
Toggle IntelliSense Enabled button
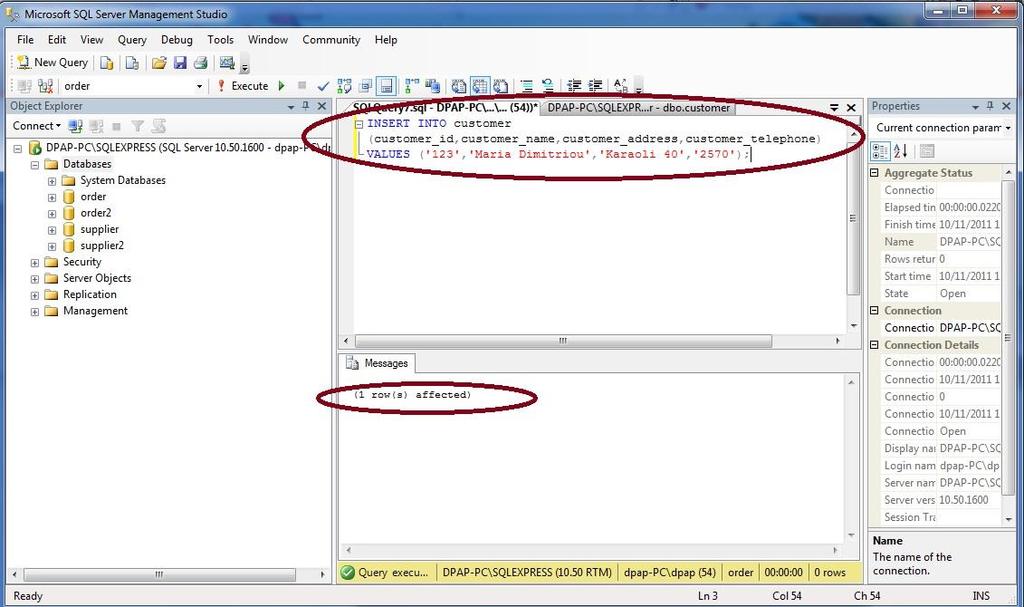point(387,86)
